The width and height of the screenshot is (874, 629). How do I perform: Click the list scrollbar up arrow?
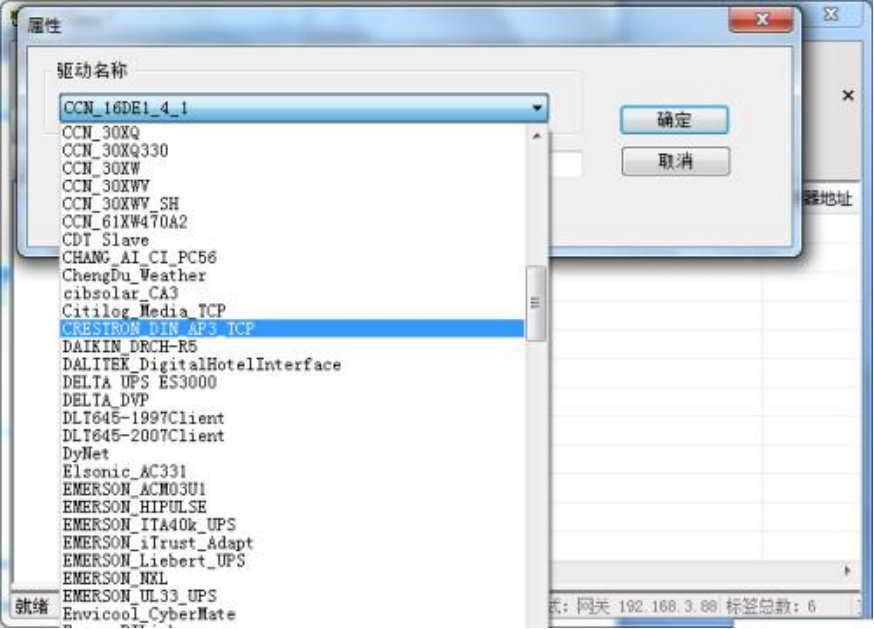(536, 136)
